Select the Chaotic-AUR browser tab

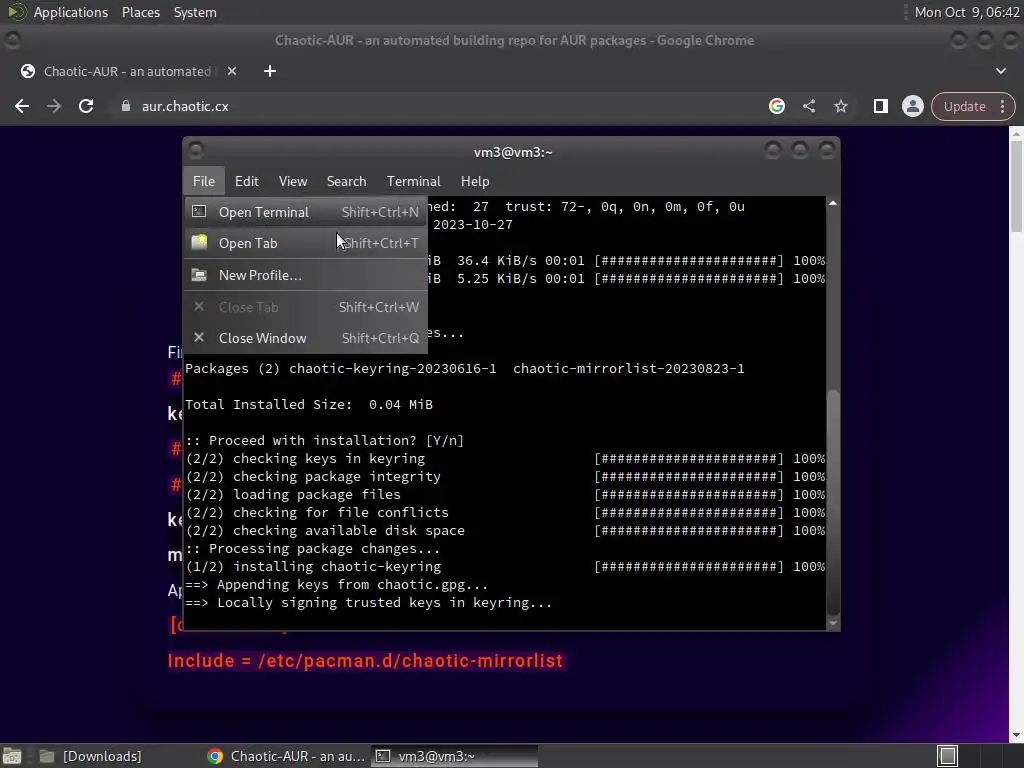pos(127,71)
